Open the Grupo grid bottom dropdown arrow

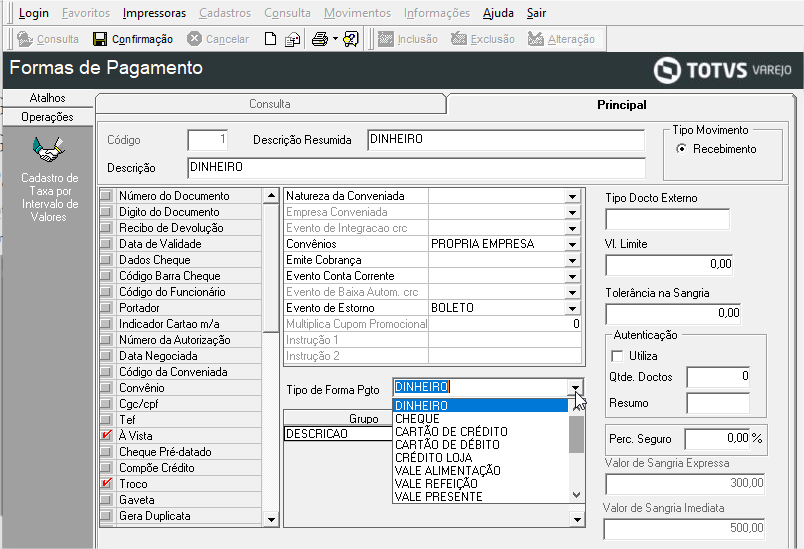[577, 519]
